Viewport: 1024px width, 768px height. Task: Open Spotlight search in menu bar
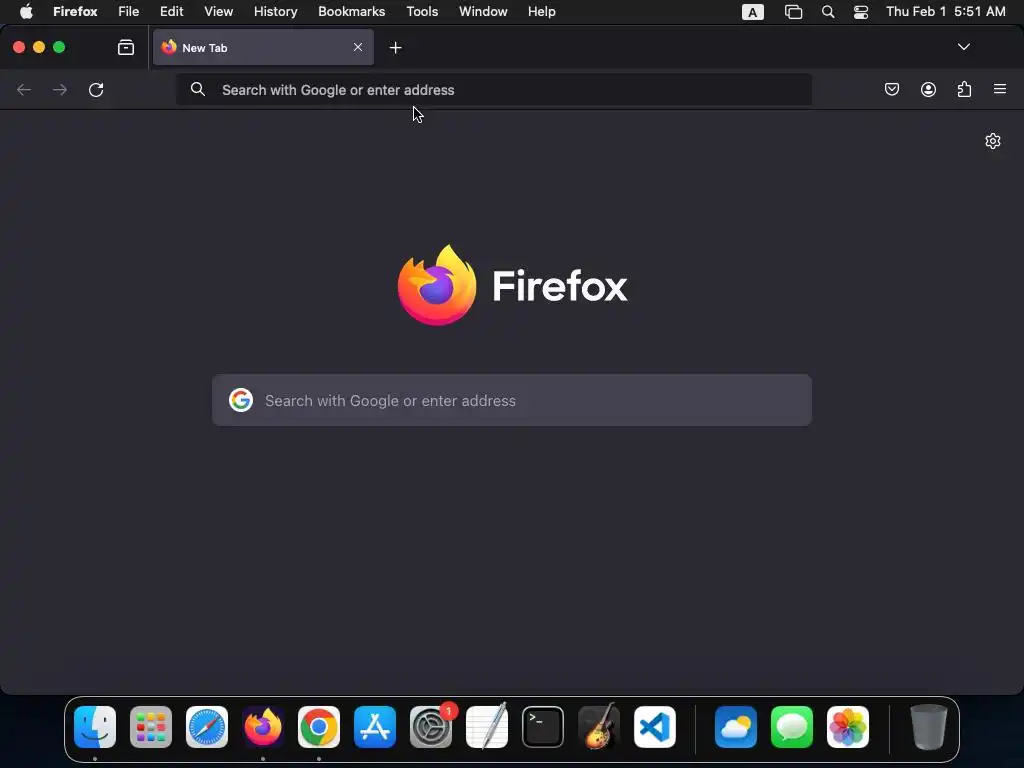pos(828,12)
